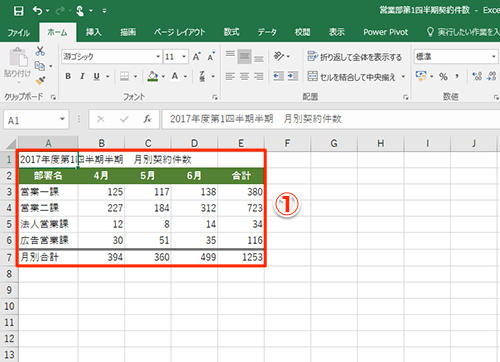The image size is (500, 362).
Task: Apply accounting number format icon
Action: (x=421, y=76)
